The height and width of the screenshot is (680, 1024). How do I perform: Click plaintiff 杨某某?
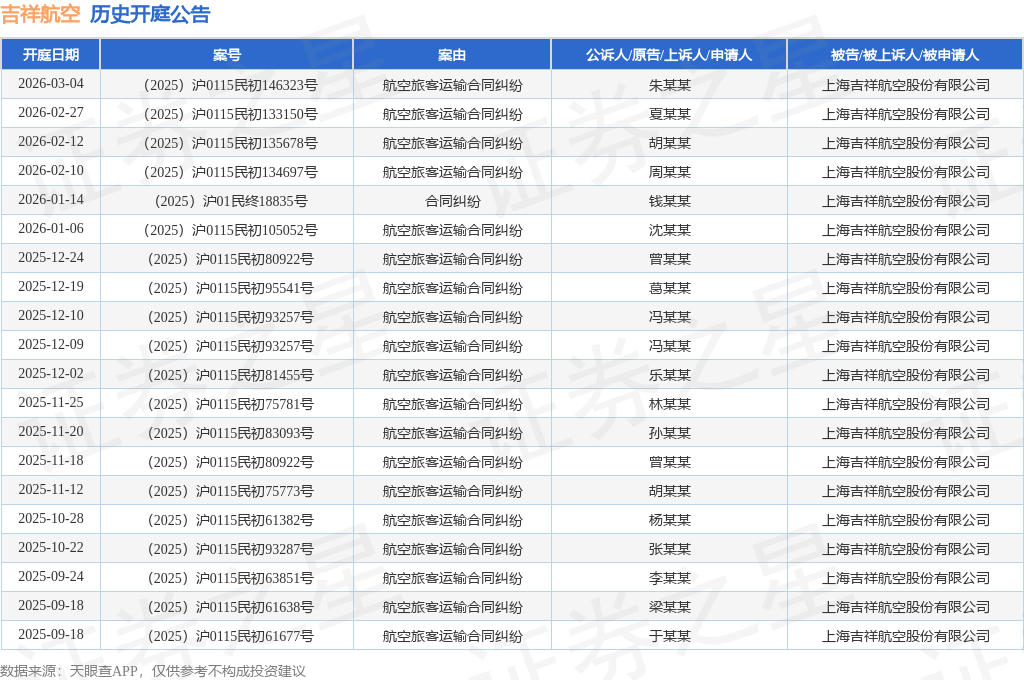tap(669, 520)
